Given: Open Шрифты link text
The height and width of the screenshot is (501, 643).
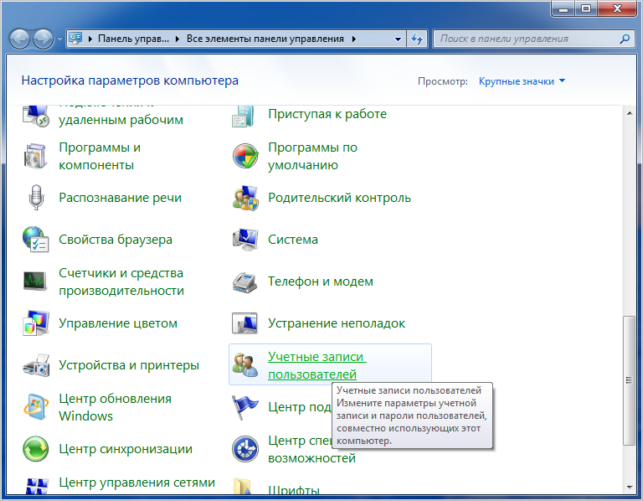Looking at the screenshot, I should point(294,490).
